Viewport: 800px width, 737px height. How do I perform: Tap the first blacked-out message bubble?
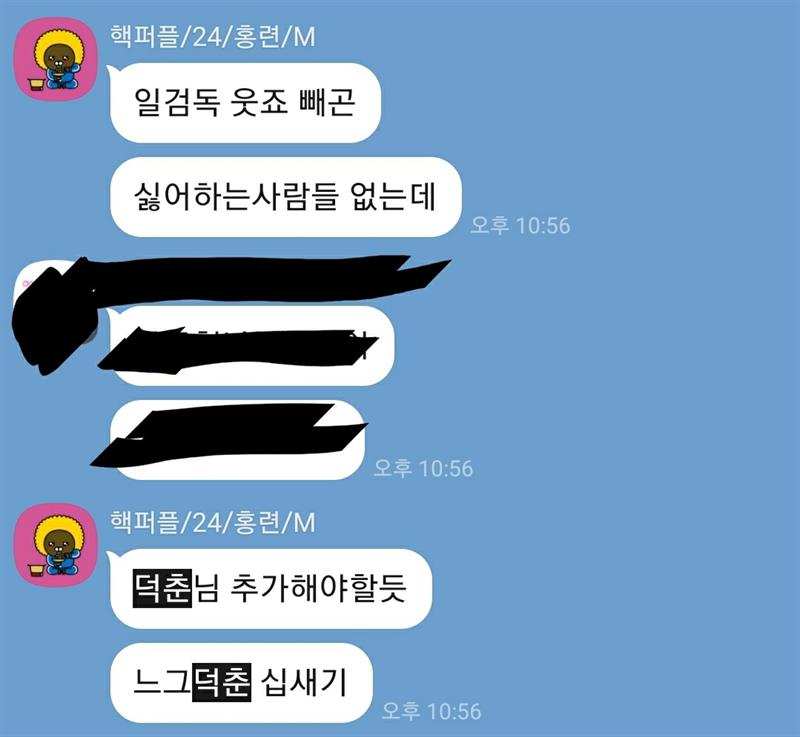pos(252,346)
